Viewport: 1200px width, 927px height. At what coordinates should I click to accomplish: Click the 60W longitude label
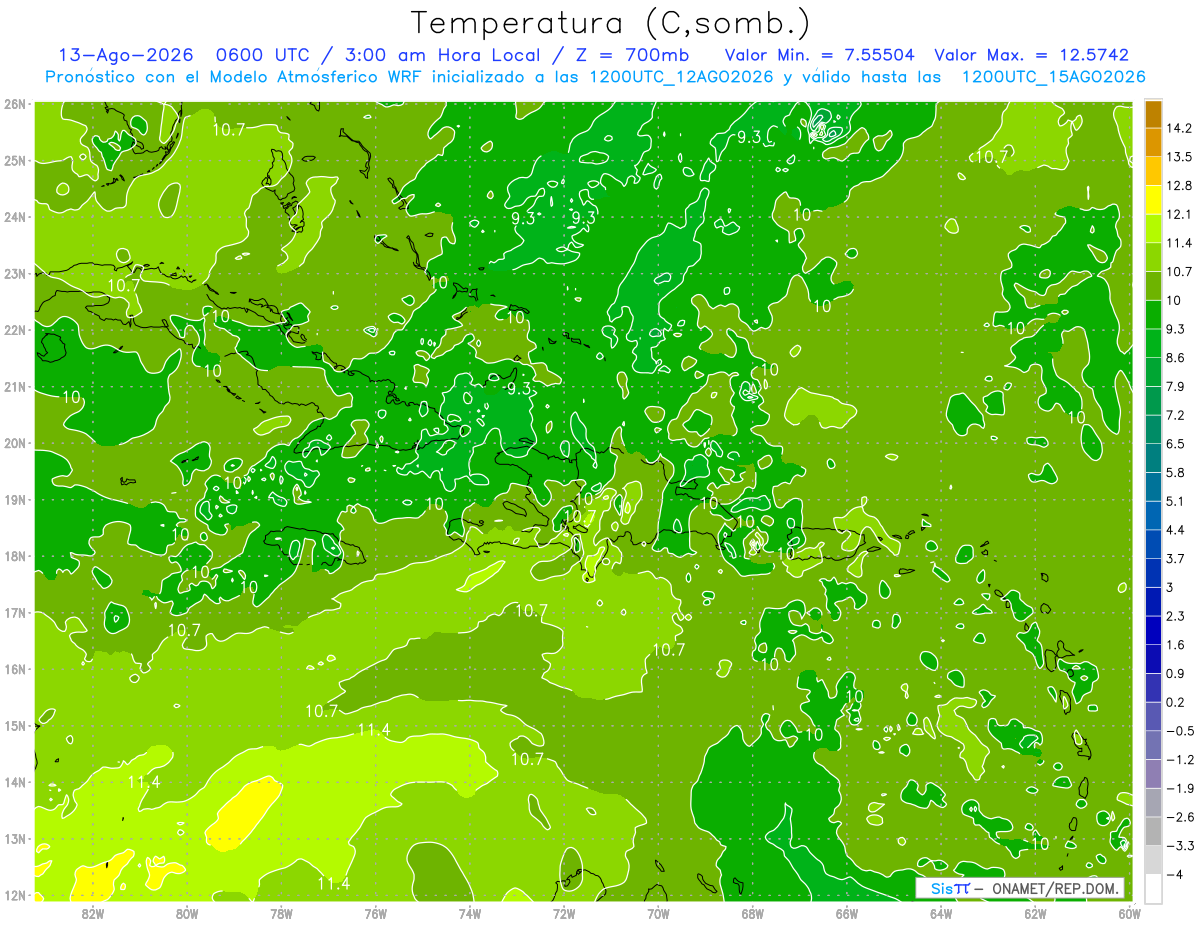[x=1130, y=913]
